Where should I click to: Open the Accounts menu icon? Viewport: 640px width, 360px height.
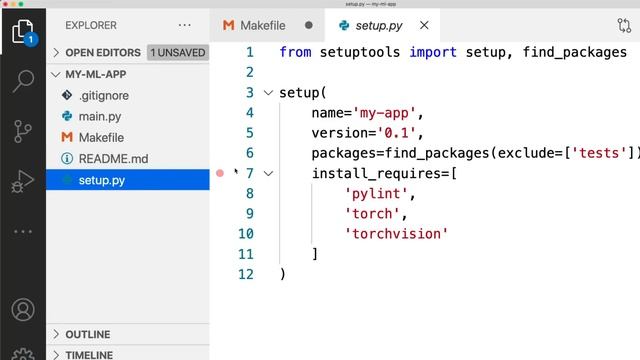pos(23,310)
